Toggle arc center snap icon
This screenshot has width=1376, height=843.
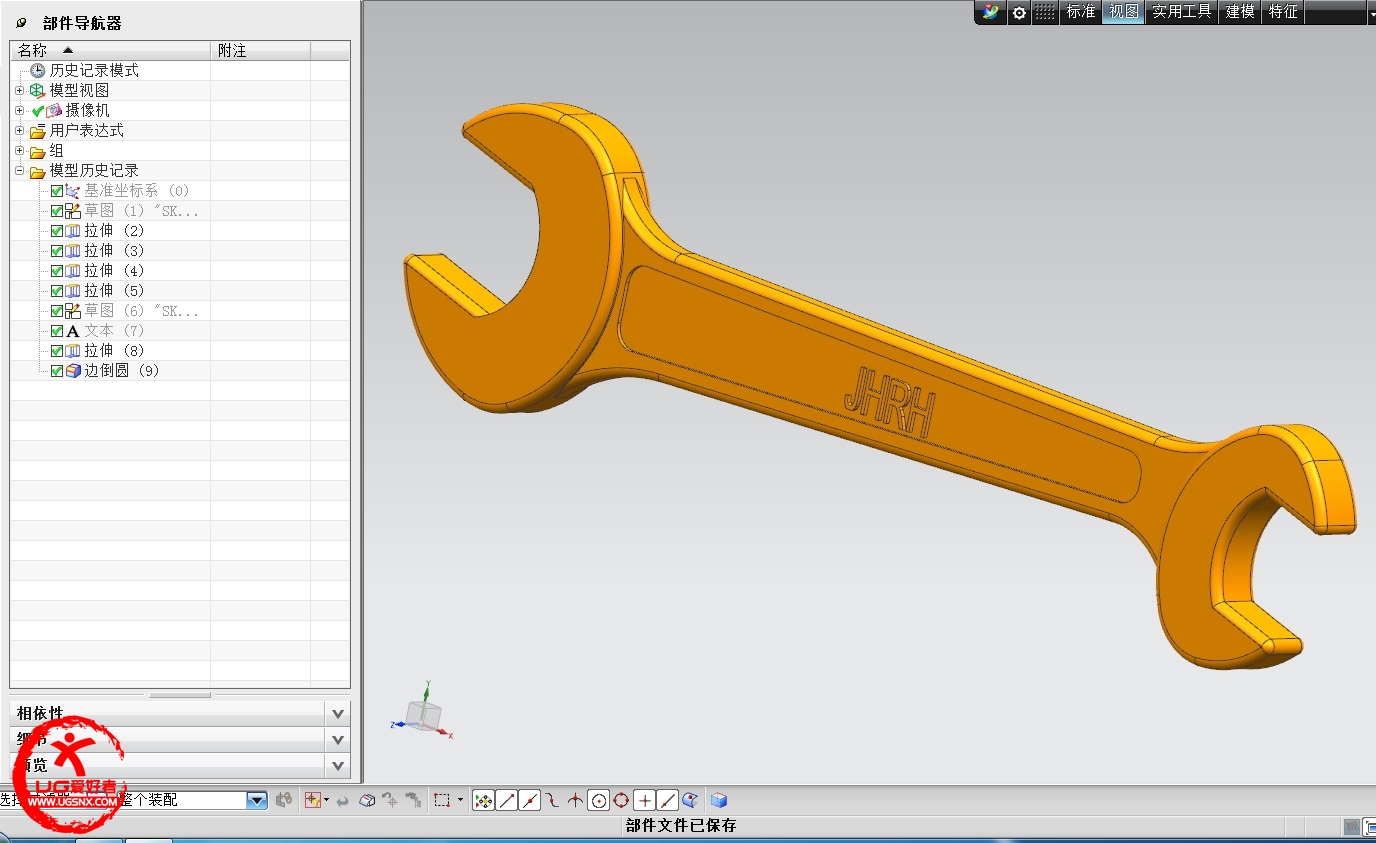[599, 800]
